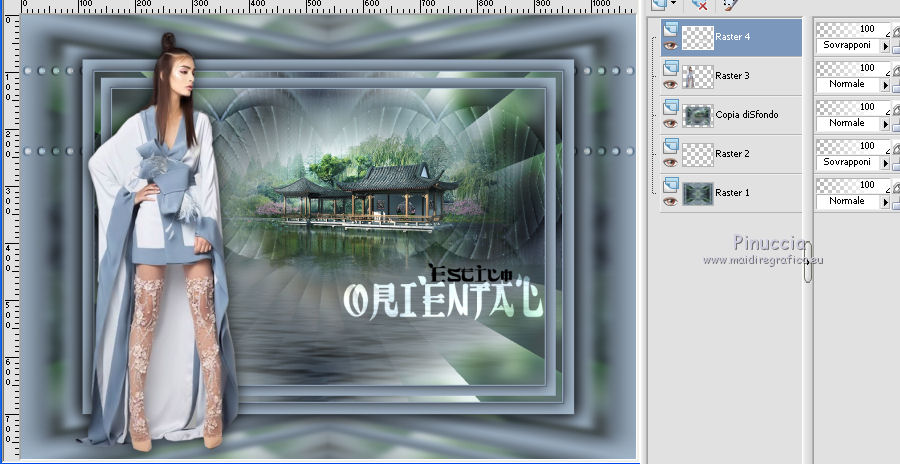
Task: Click Raster 4 layer type icon
Action: click(670, 30)
